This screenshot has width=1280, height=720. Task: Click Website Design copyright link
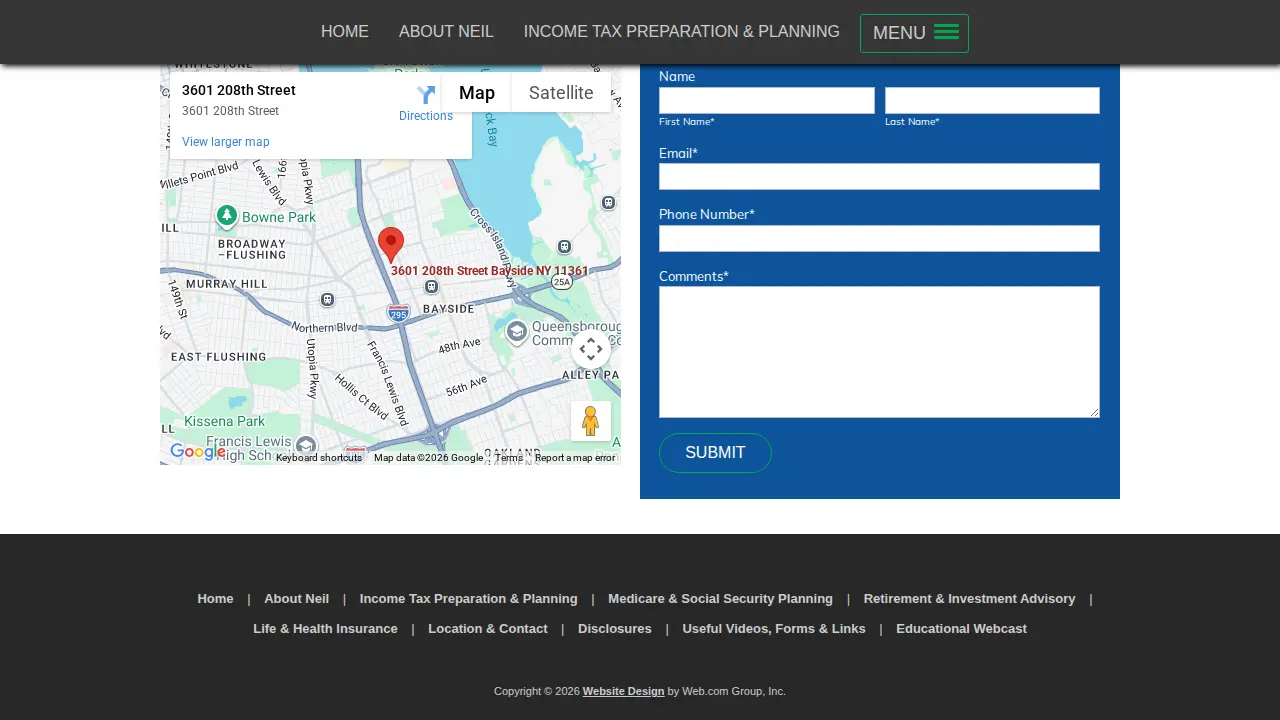(x=623, y=691)
